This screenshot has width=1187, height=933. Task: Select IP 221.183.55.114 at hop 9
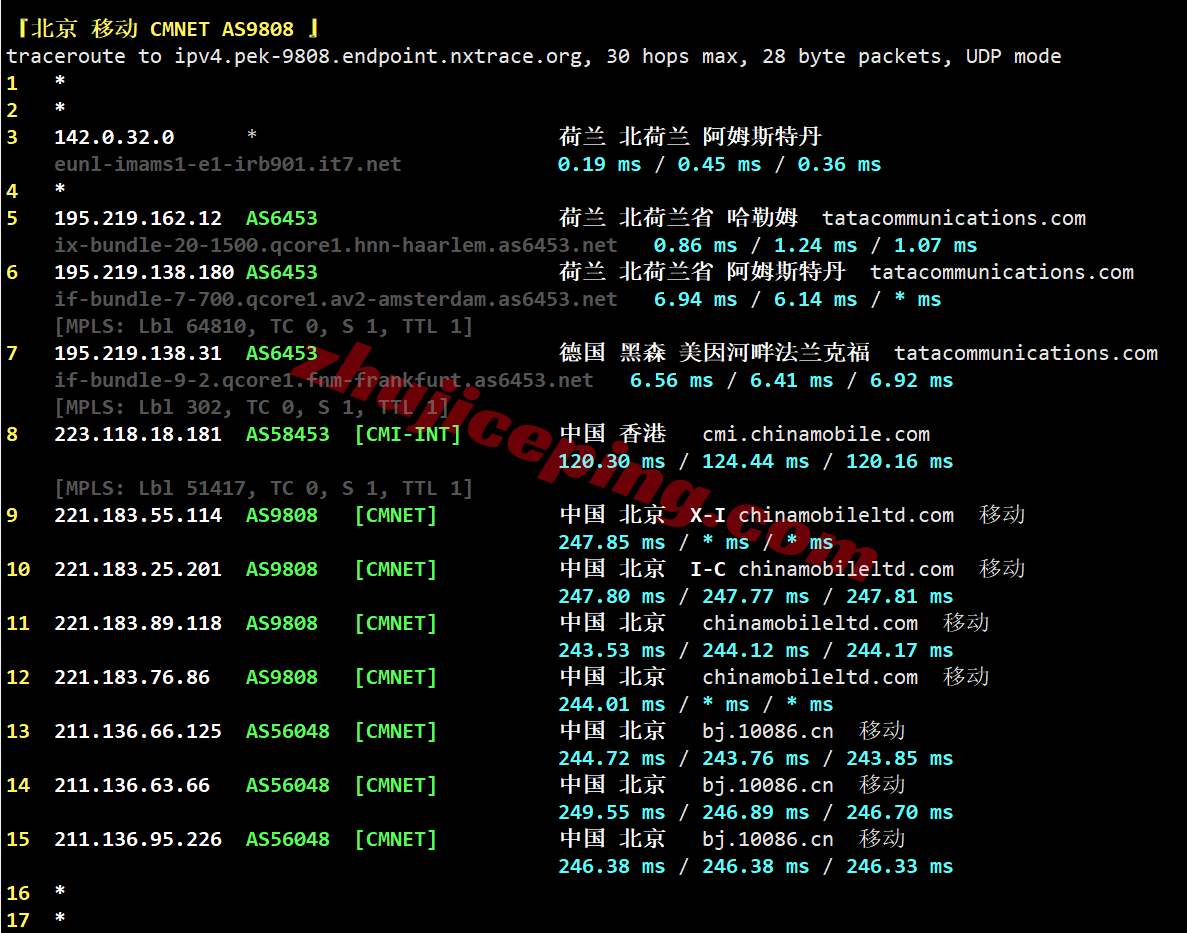[x=138, y=515]
